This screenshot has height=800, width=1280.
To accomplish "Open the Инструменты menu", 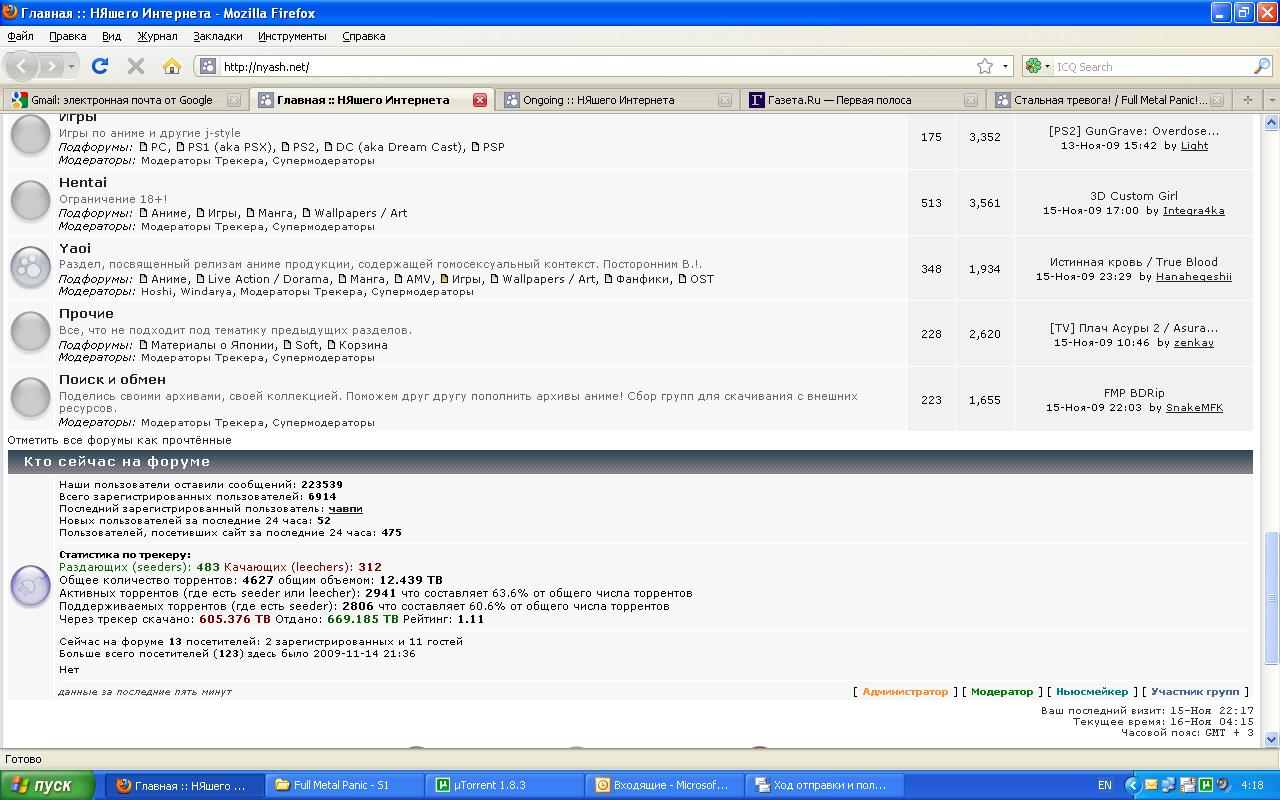I will (292, 36).
